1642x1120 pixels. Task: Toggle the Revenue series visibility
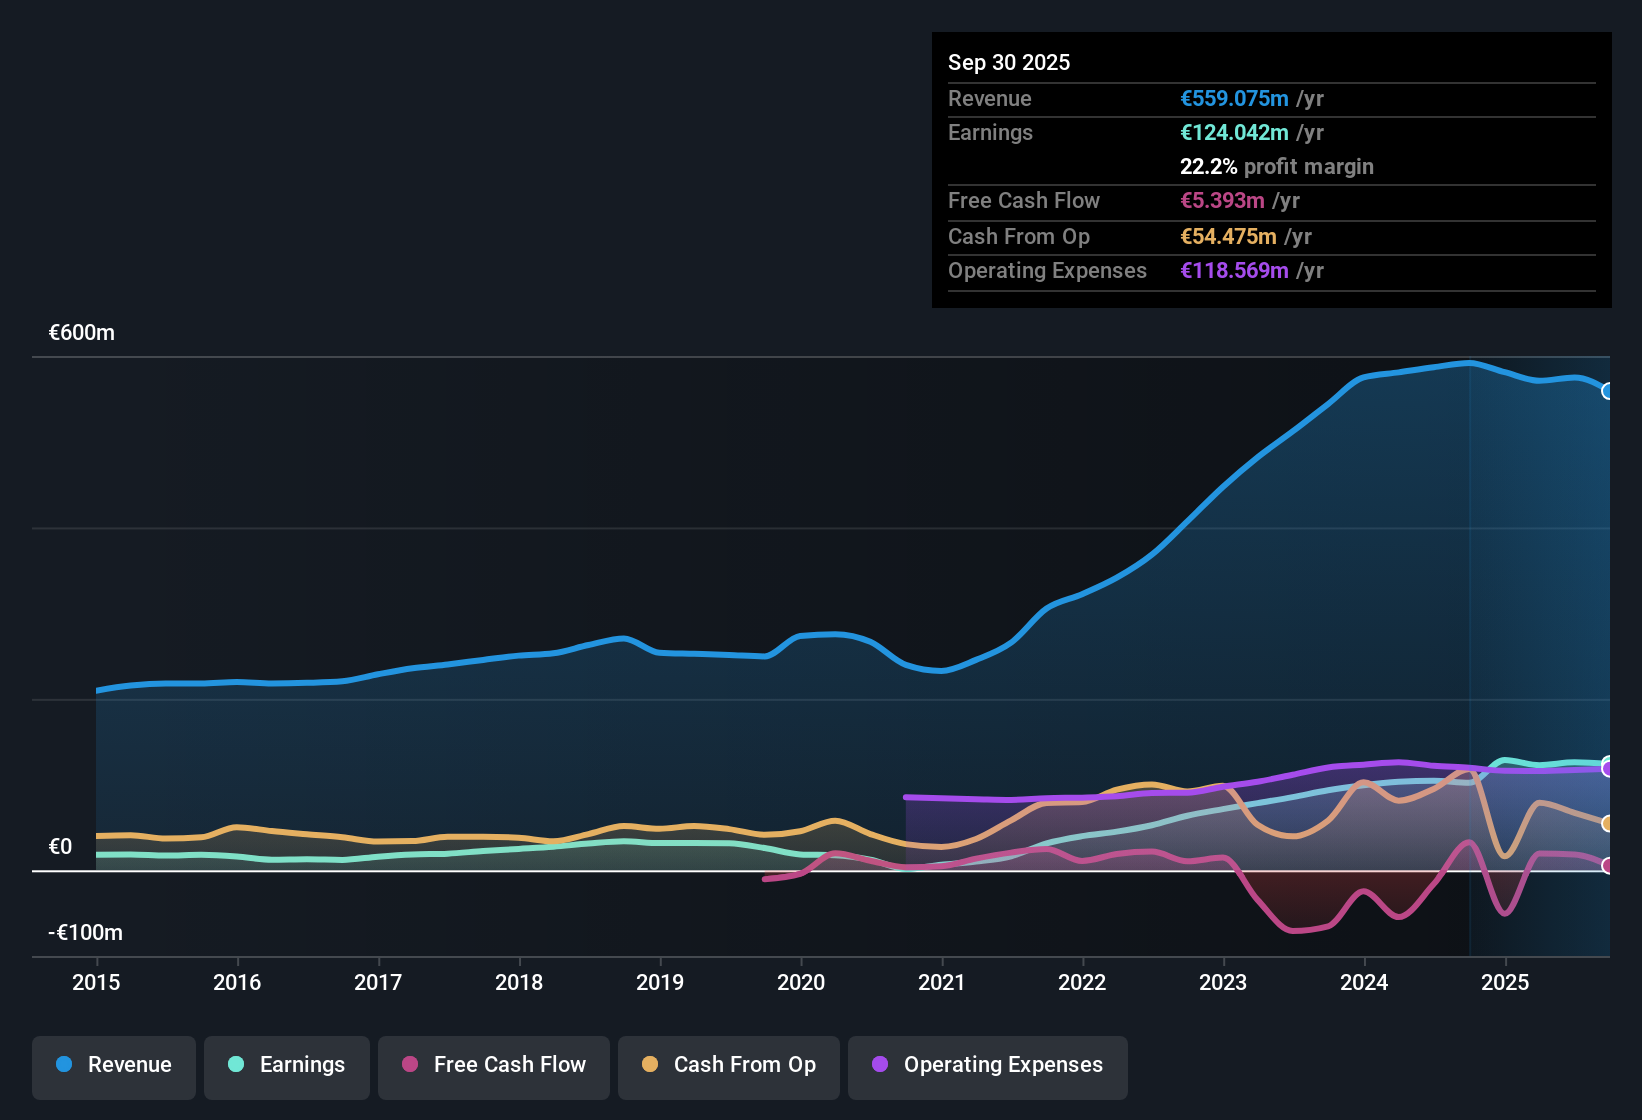(113, 1065)
